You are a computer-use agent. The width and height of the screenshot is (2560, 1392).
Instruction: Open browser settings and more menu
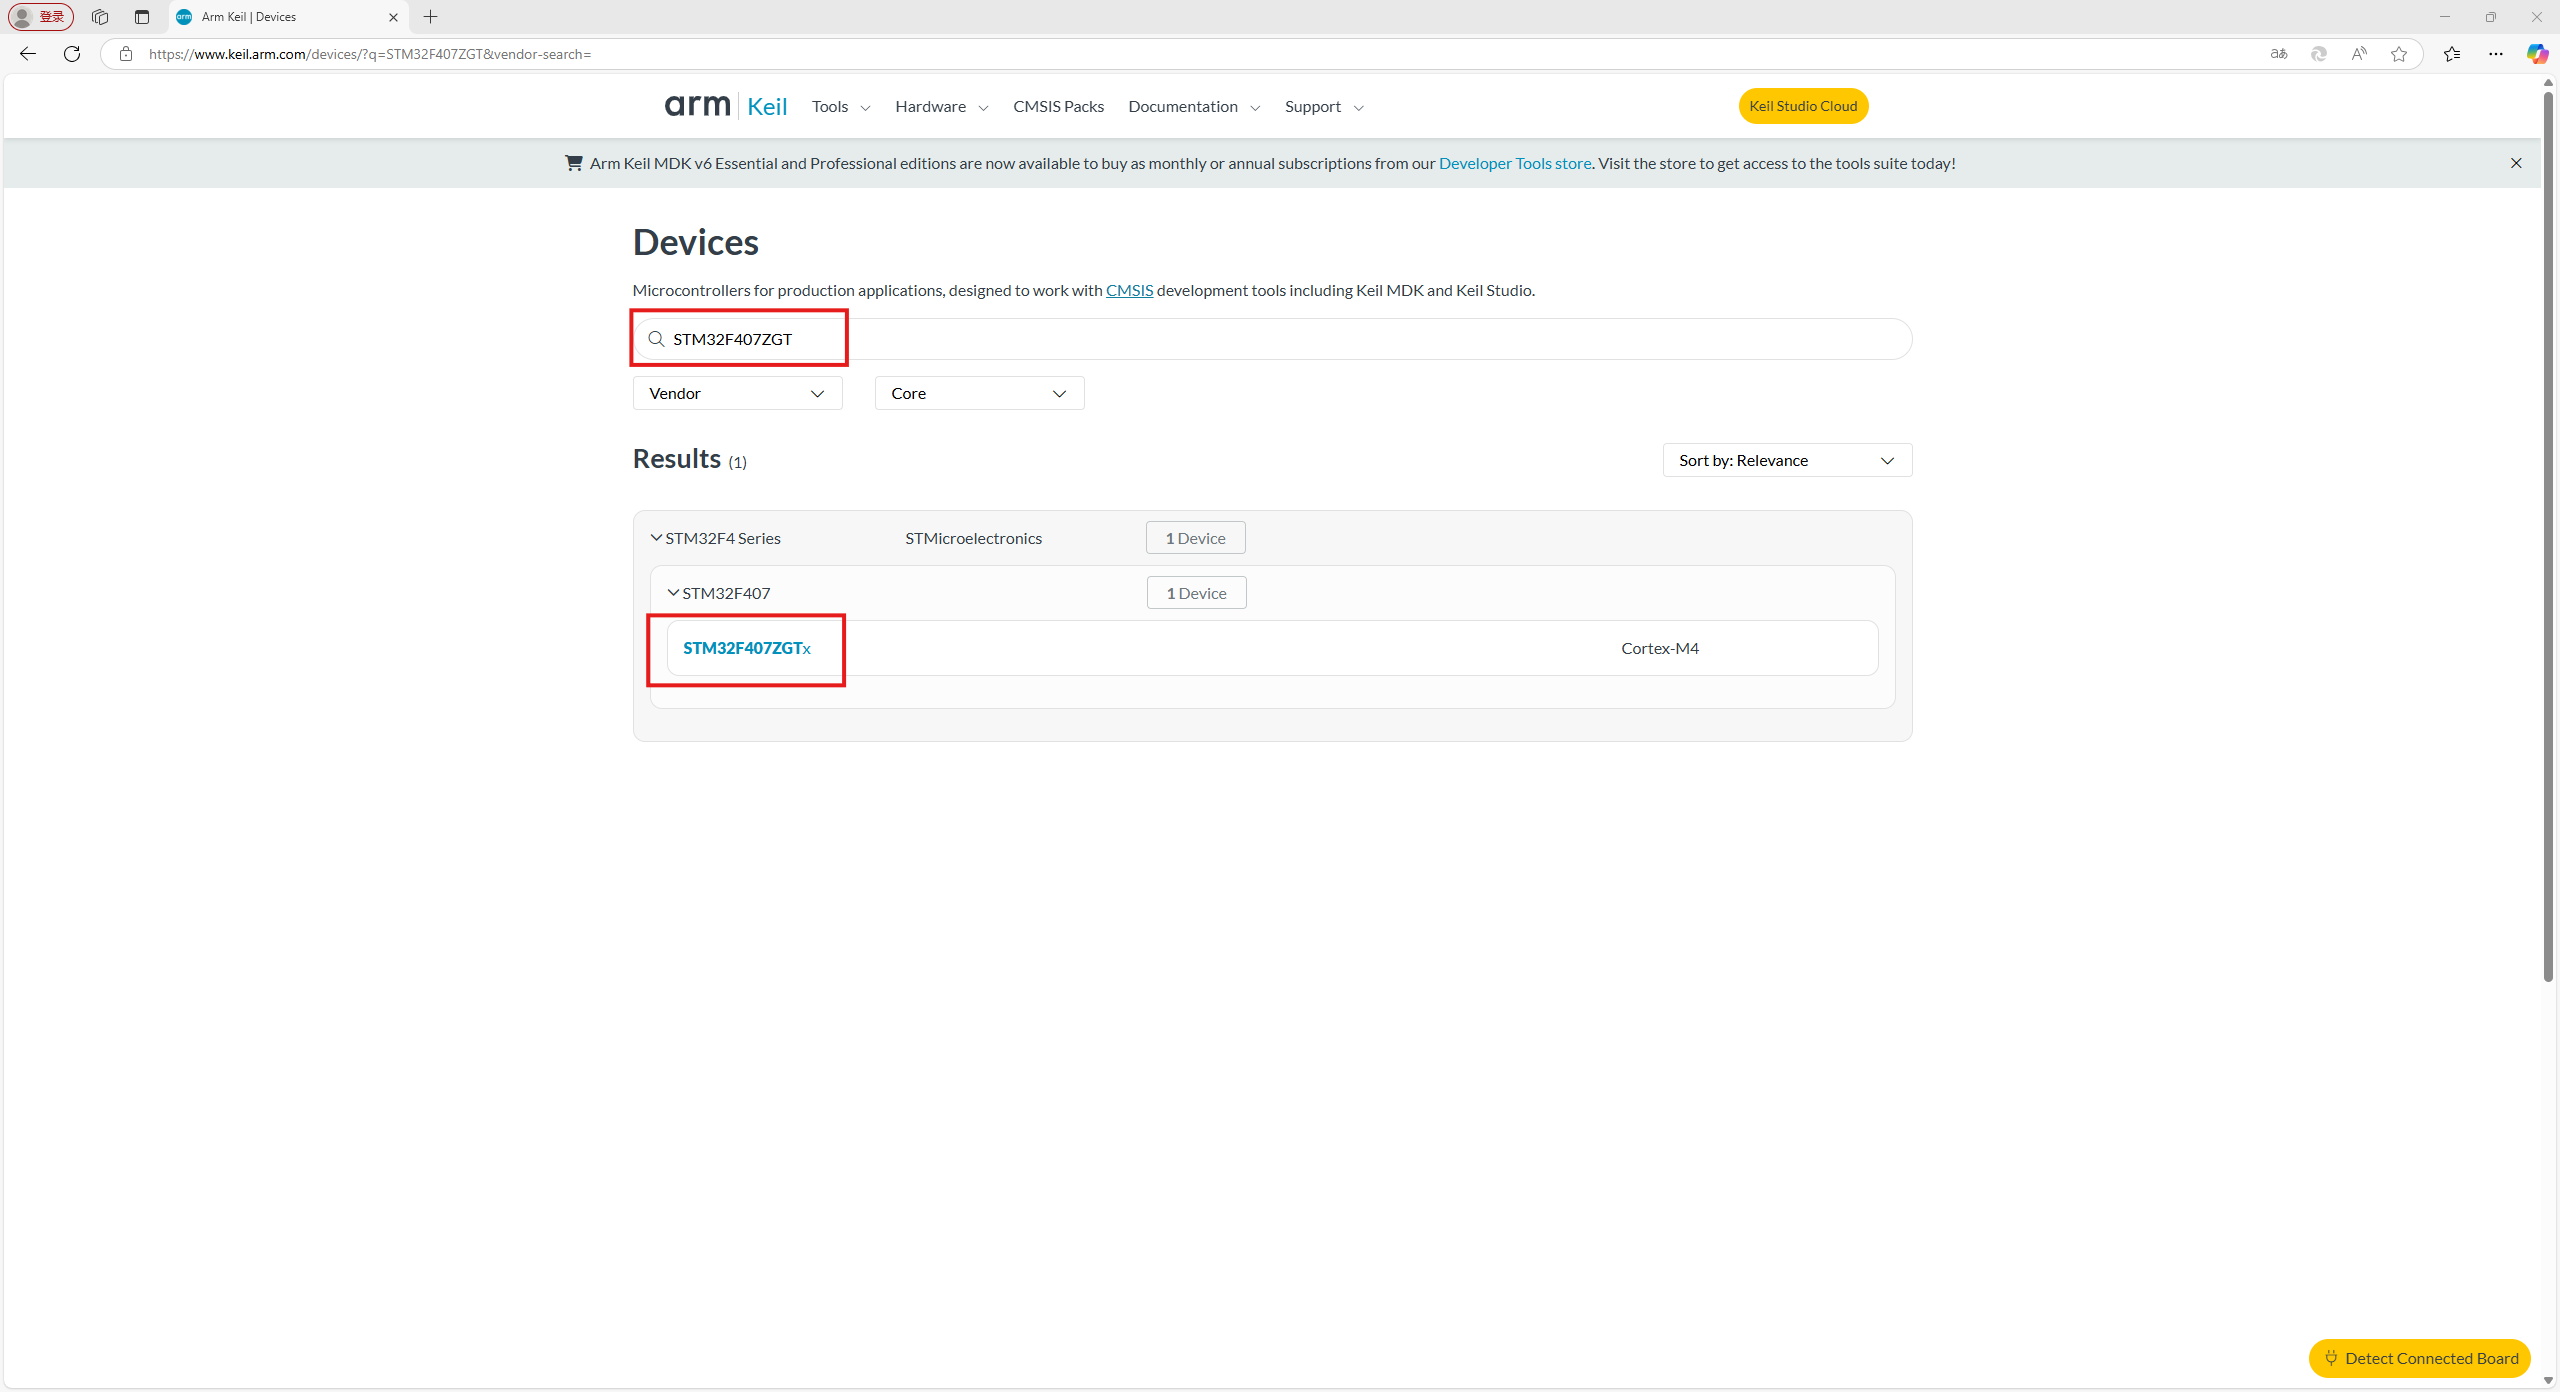[2496, 54]
